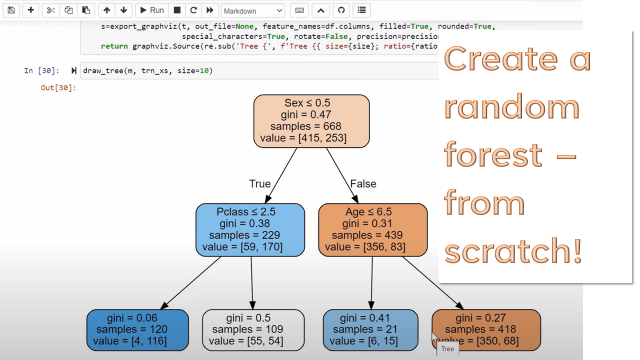640x360 pixels.
Task: Click the Run button
Action: (x=152, y=10)
